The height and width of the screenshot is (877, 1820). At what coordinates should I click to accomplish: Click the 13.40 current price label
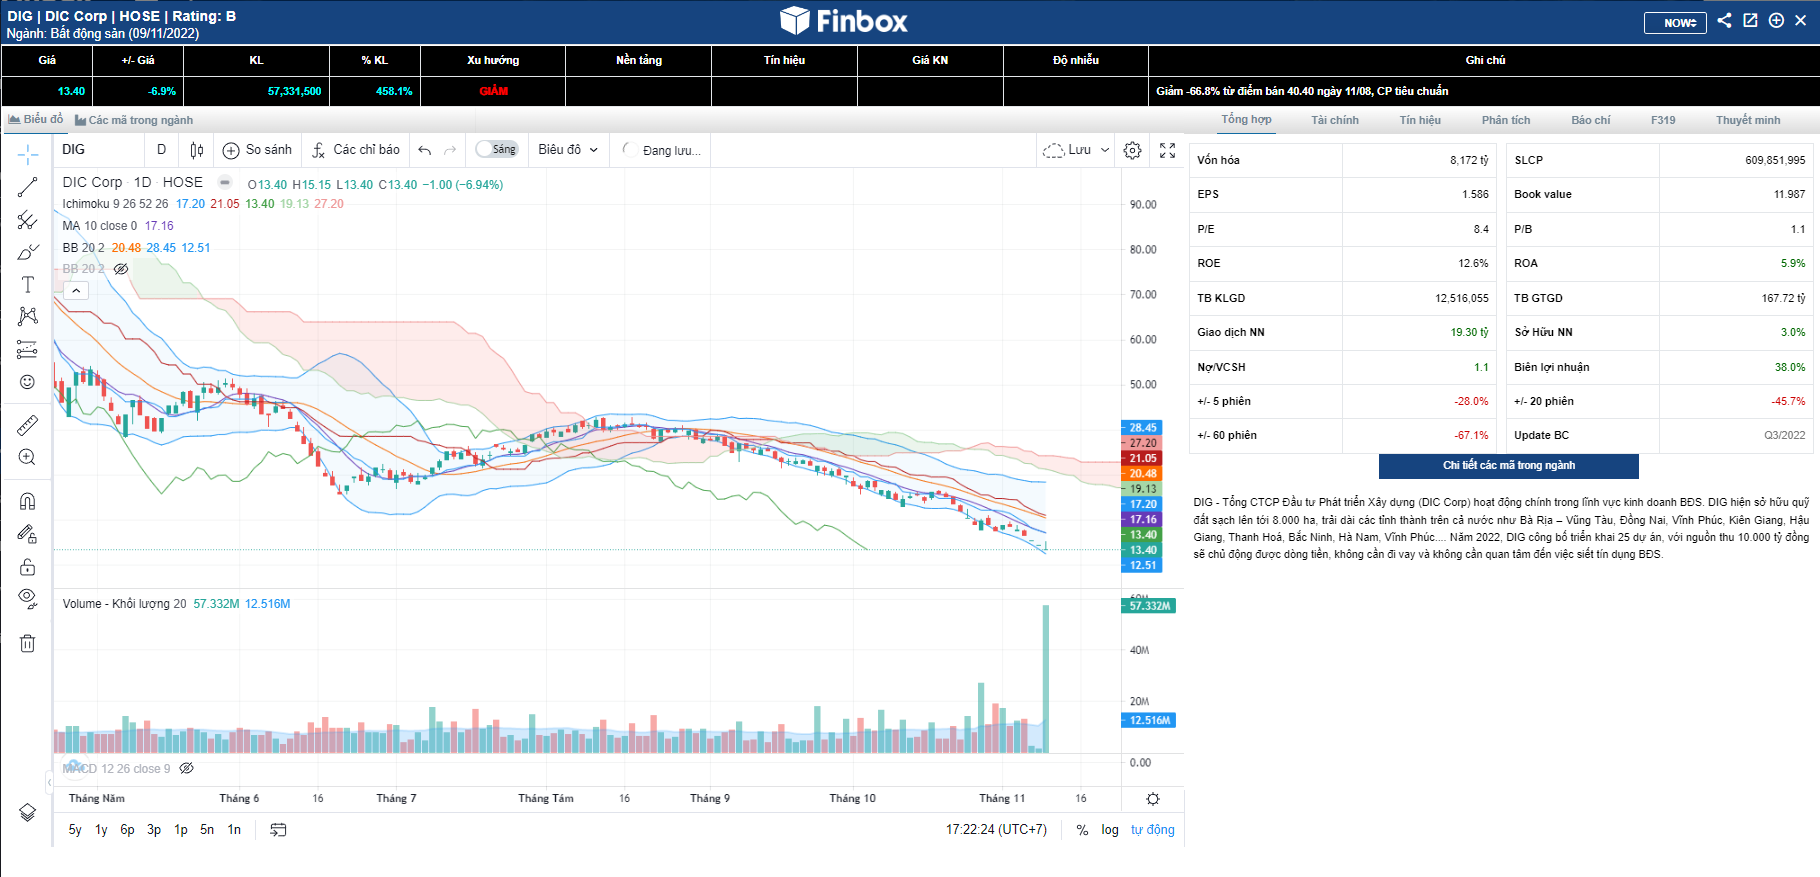click(x=1142, y=550)
